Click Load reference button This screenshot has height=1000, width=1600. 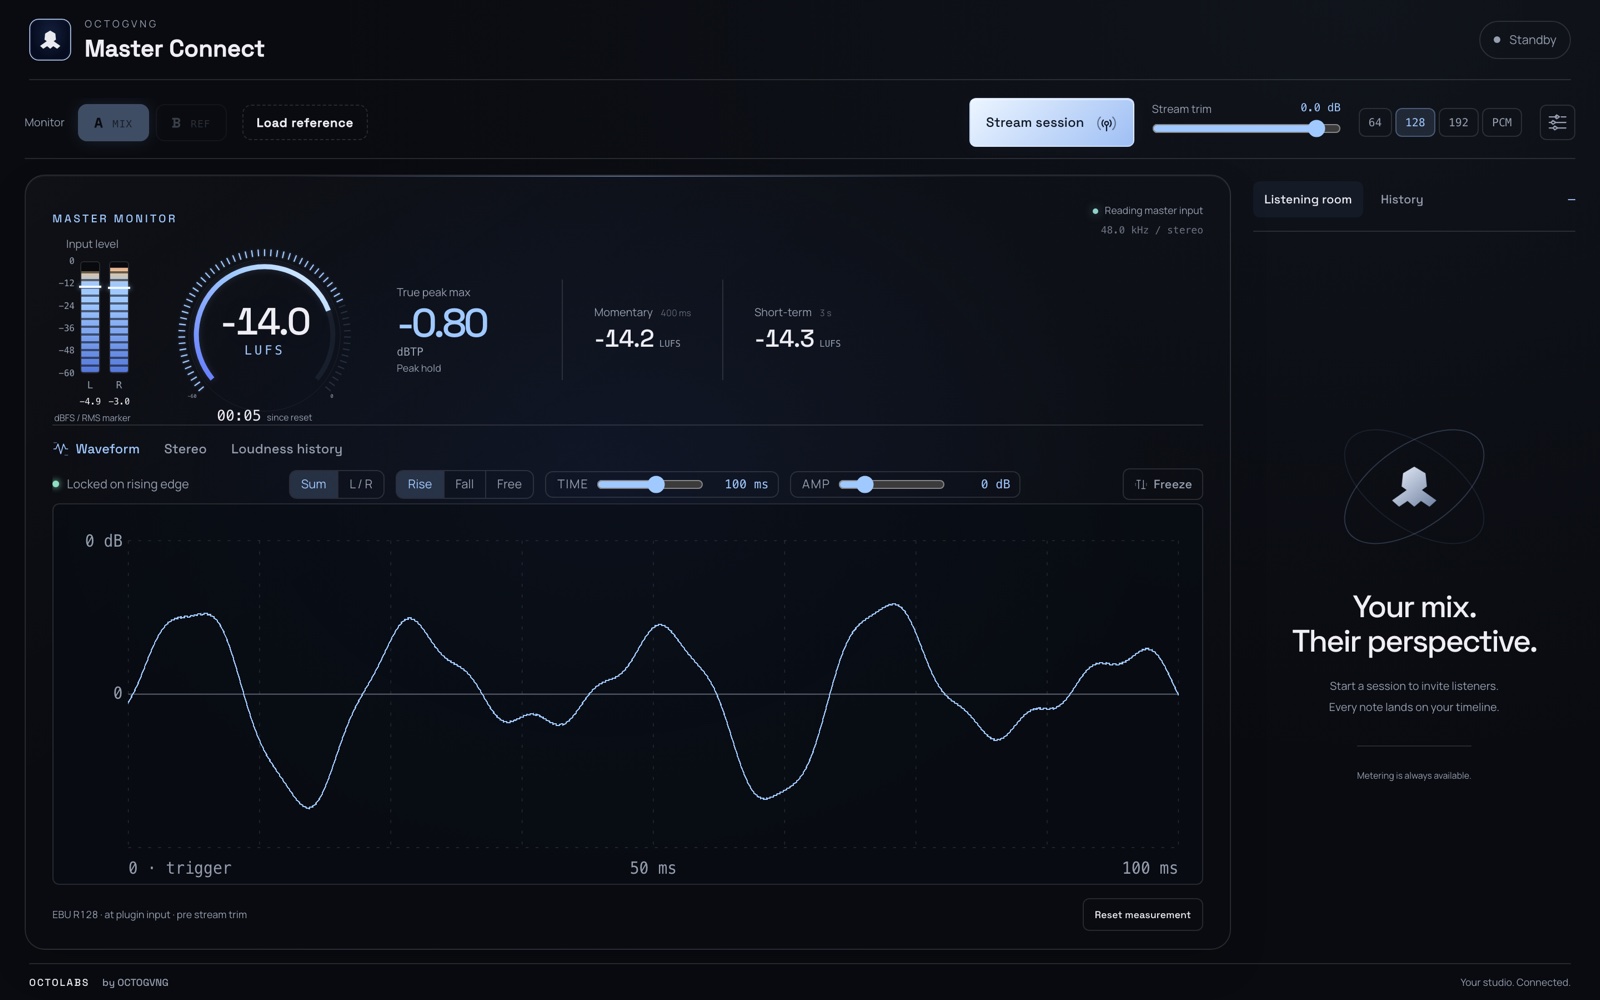[305, 123]
